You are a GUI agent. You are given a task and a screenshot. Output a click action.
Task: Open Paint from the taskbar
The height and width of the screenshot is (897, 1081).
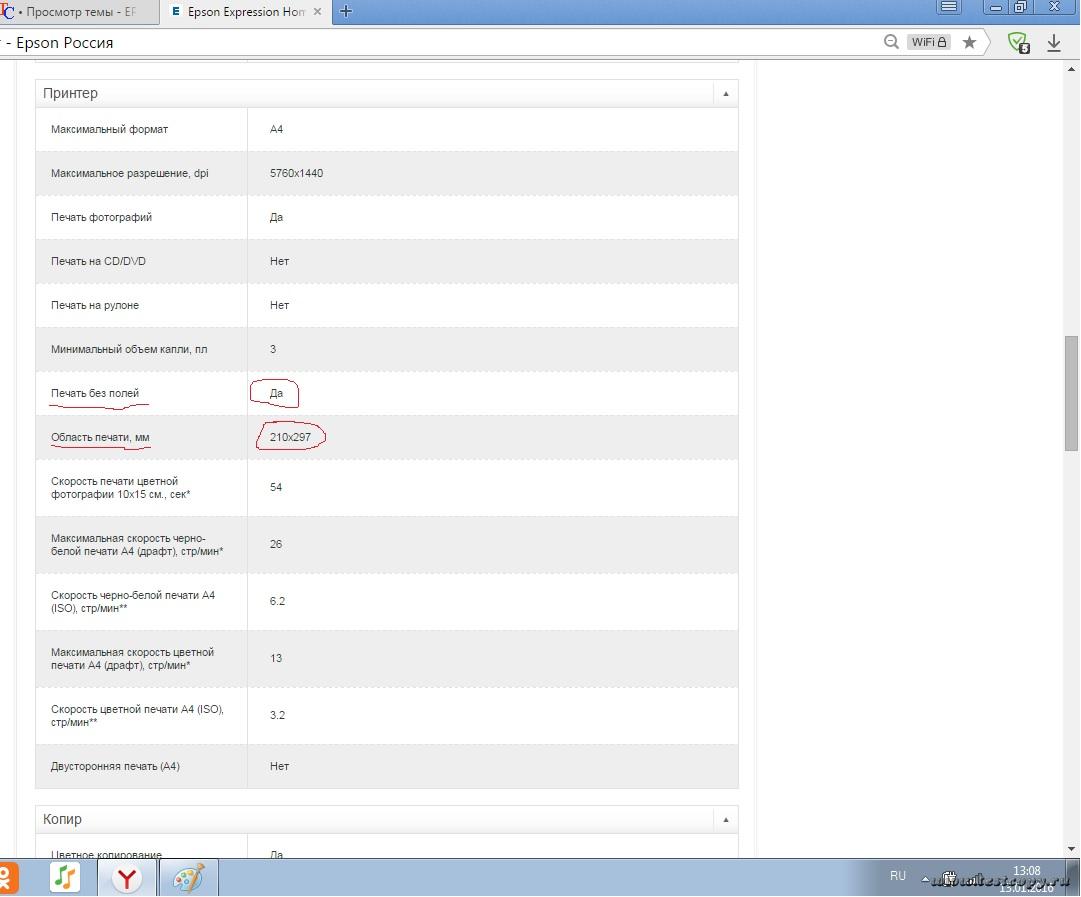(x=188, y=878)
